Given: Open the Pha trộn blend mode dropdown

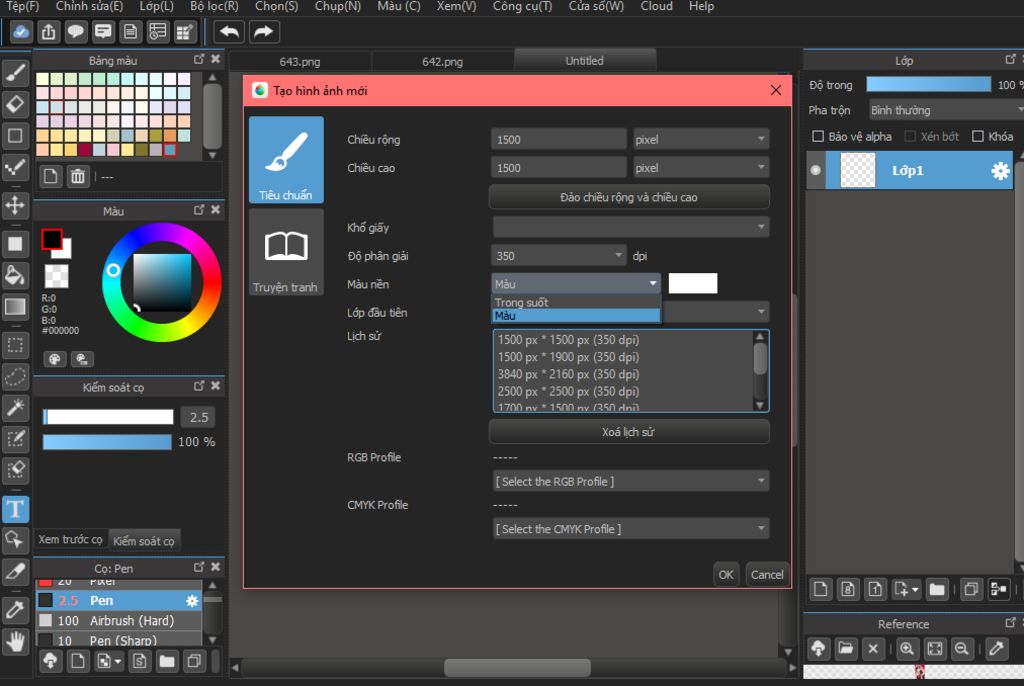Looking at the screenshot, I should 946,110.
